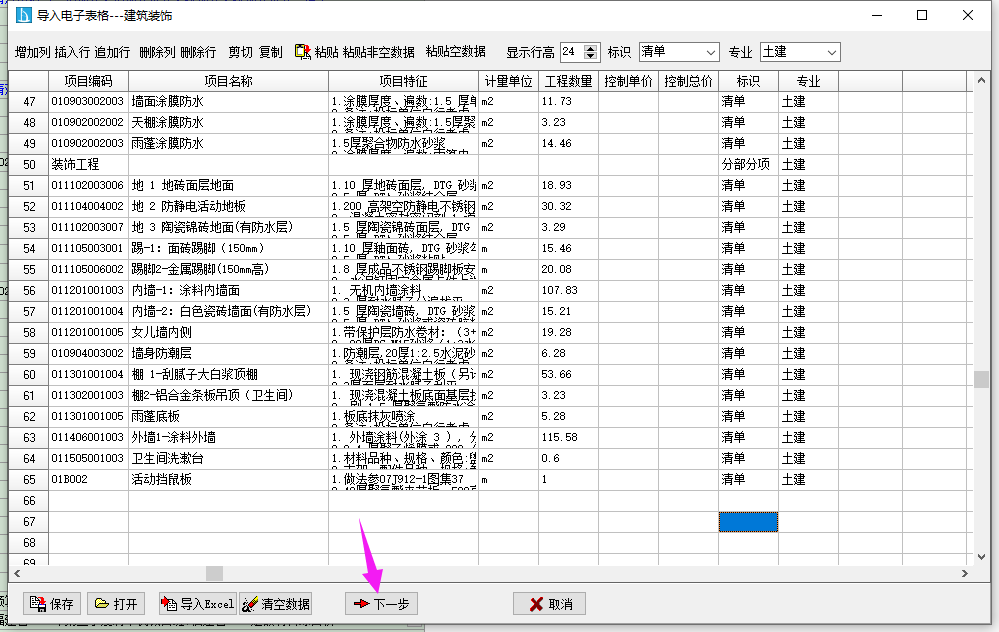This screenshot has height=632, width=999.
Task: Click name cell 卫生间洗漱台
Action: pyautogui.click(x=229, y=459)
